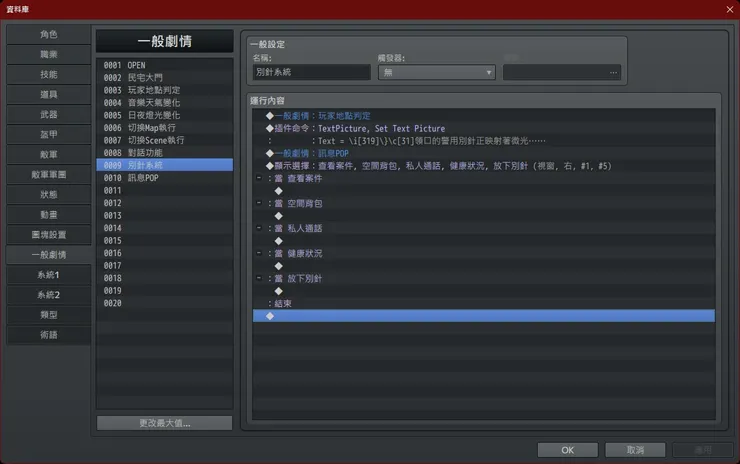Select empty command under 當 空間背包
This screenshot has height=464, width=740.
click(x=484, y=216)
